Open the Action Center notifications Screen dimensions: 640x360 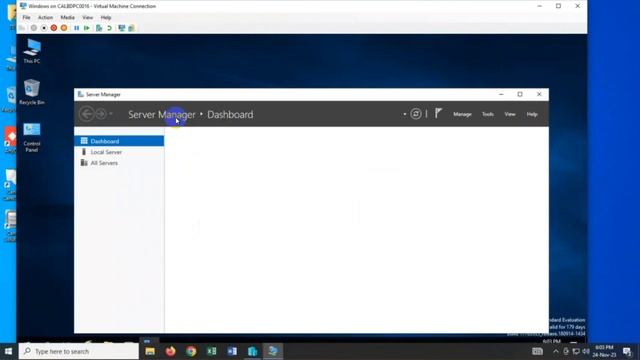pos(627,351)
